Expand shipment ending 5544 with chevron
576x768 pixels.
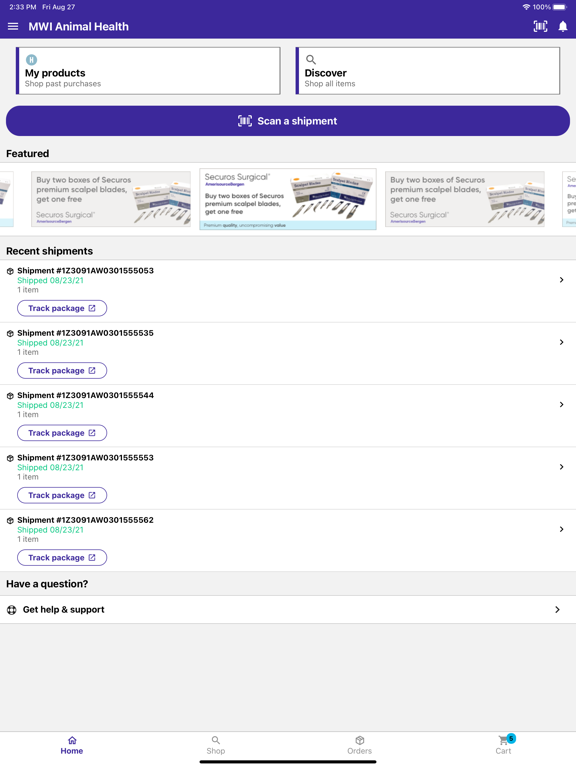coord(561,405)
